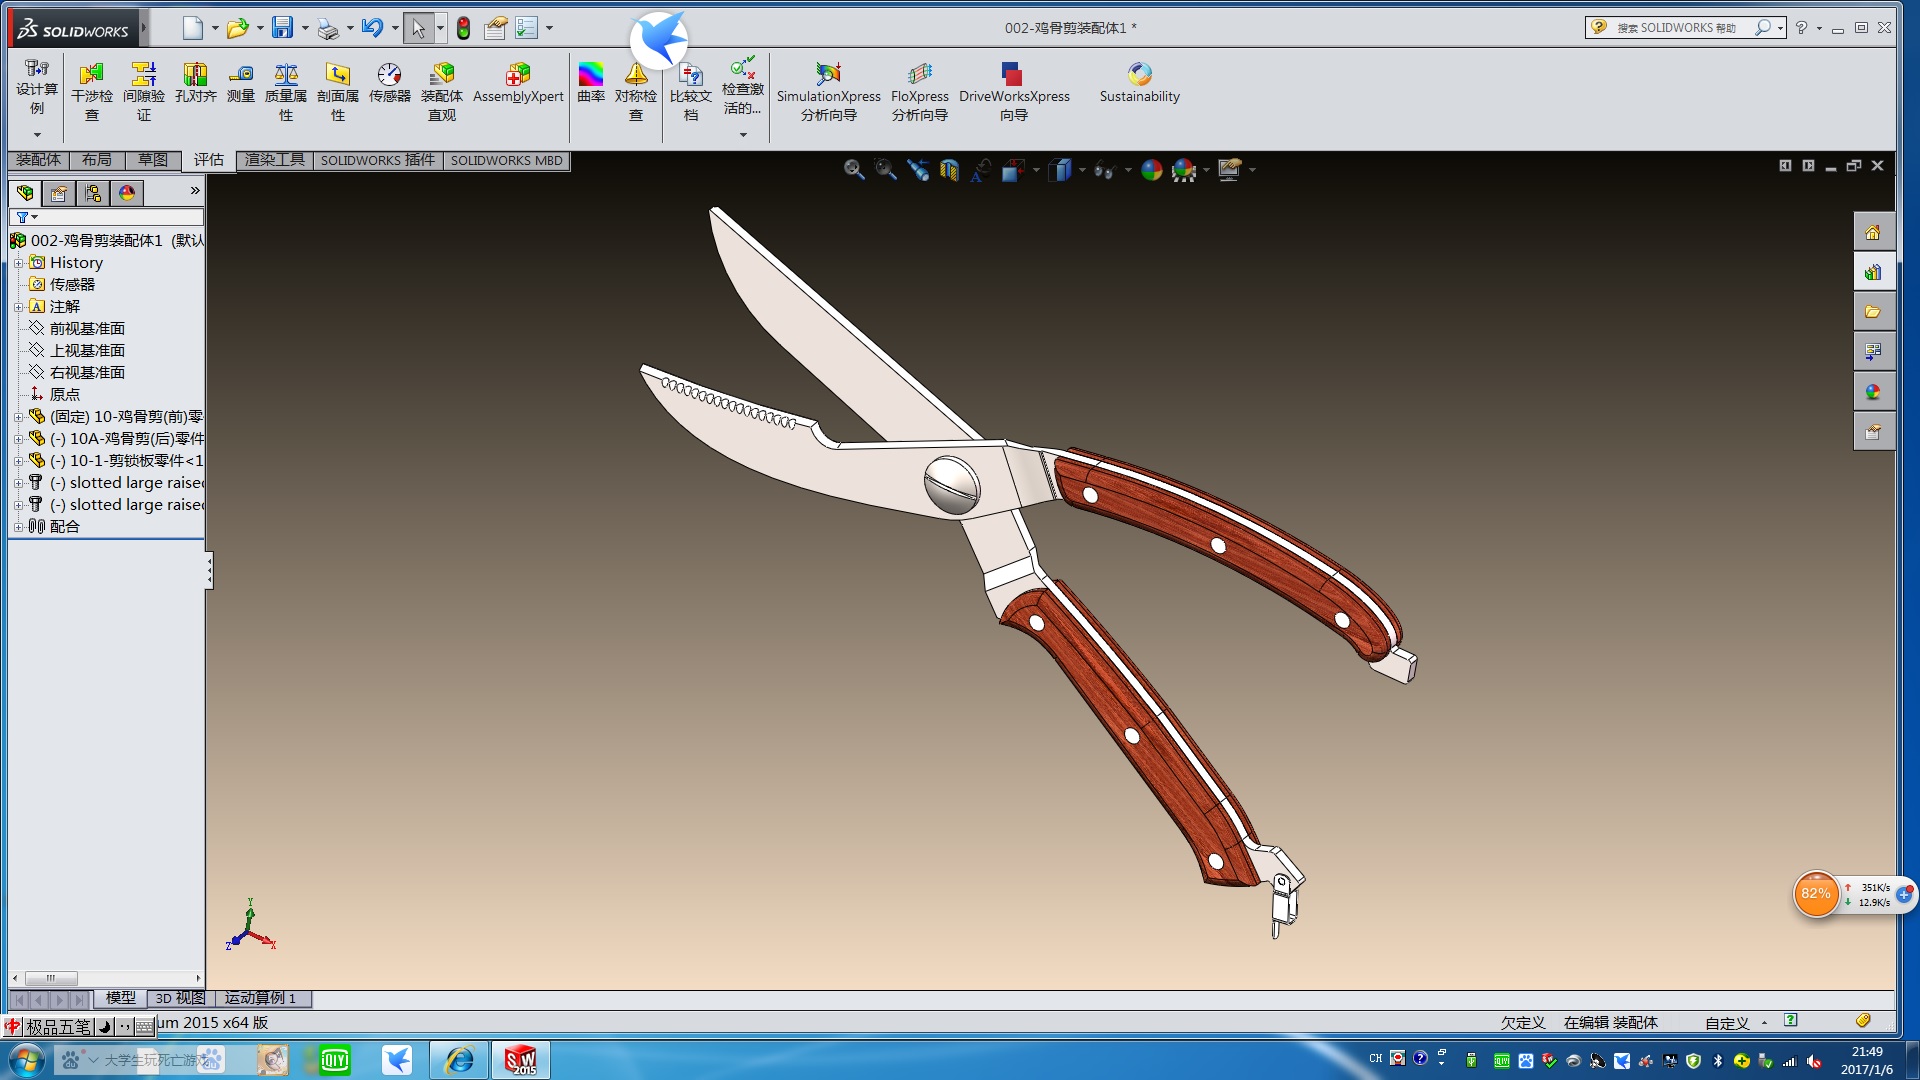The width and height of the screenshot is (1920, 1080).
Task: Switch to the 草图 (Sketch) tab
Action: click(152, 160)
